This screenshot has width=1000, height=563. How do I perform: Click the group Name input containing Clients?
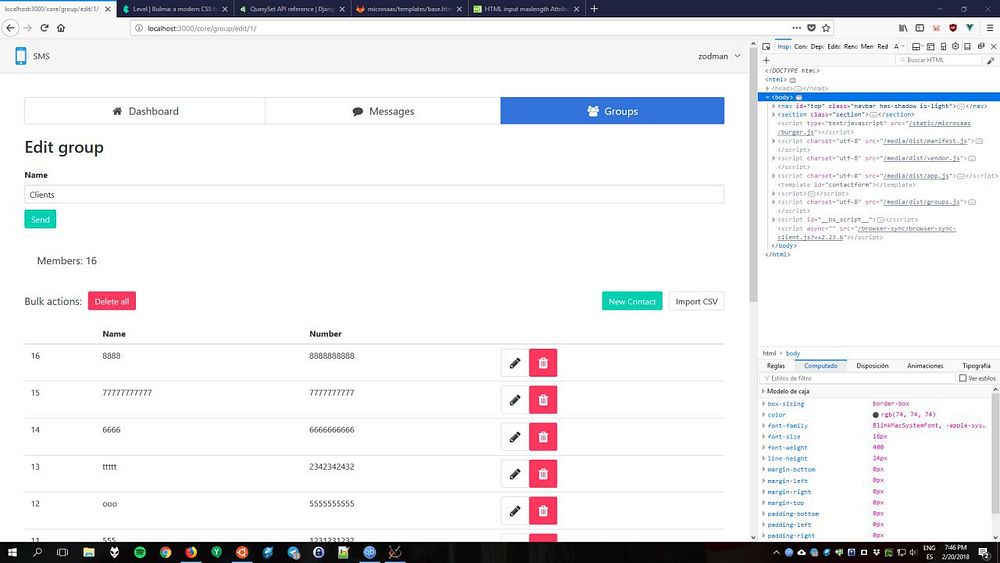(x=374, y=194)
